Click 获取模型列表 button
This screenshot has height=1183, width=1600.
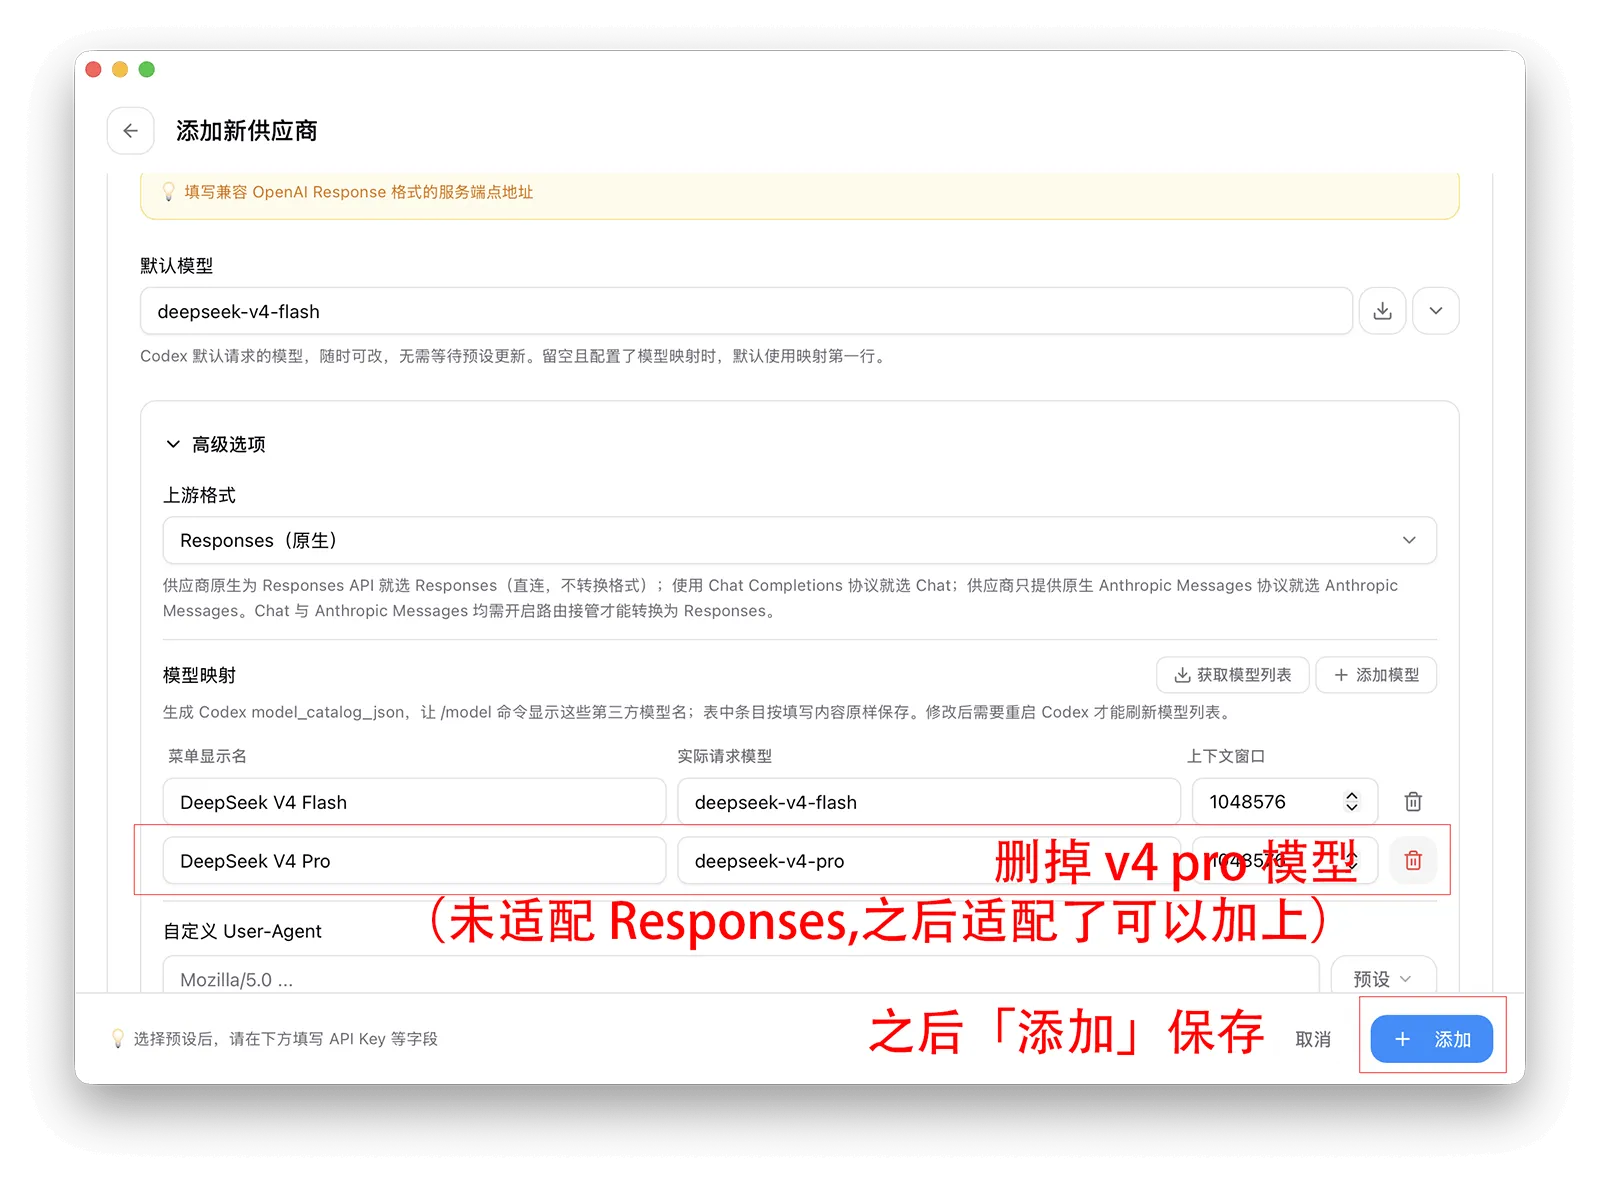[1233, 675]
